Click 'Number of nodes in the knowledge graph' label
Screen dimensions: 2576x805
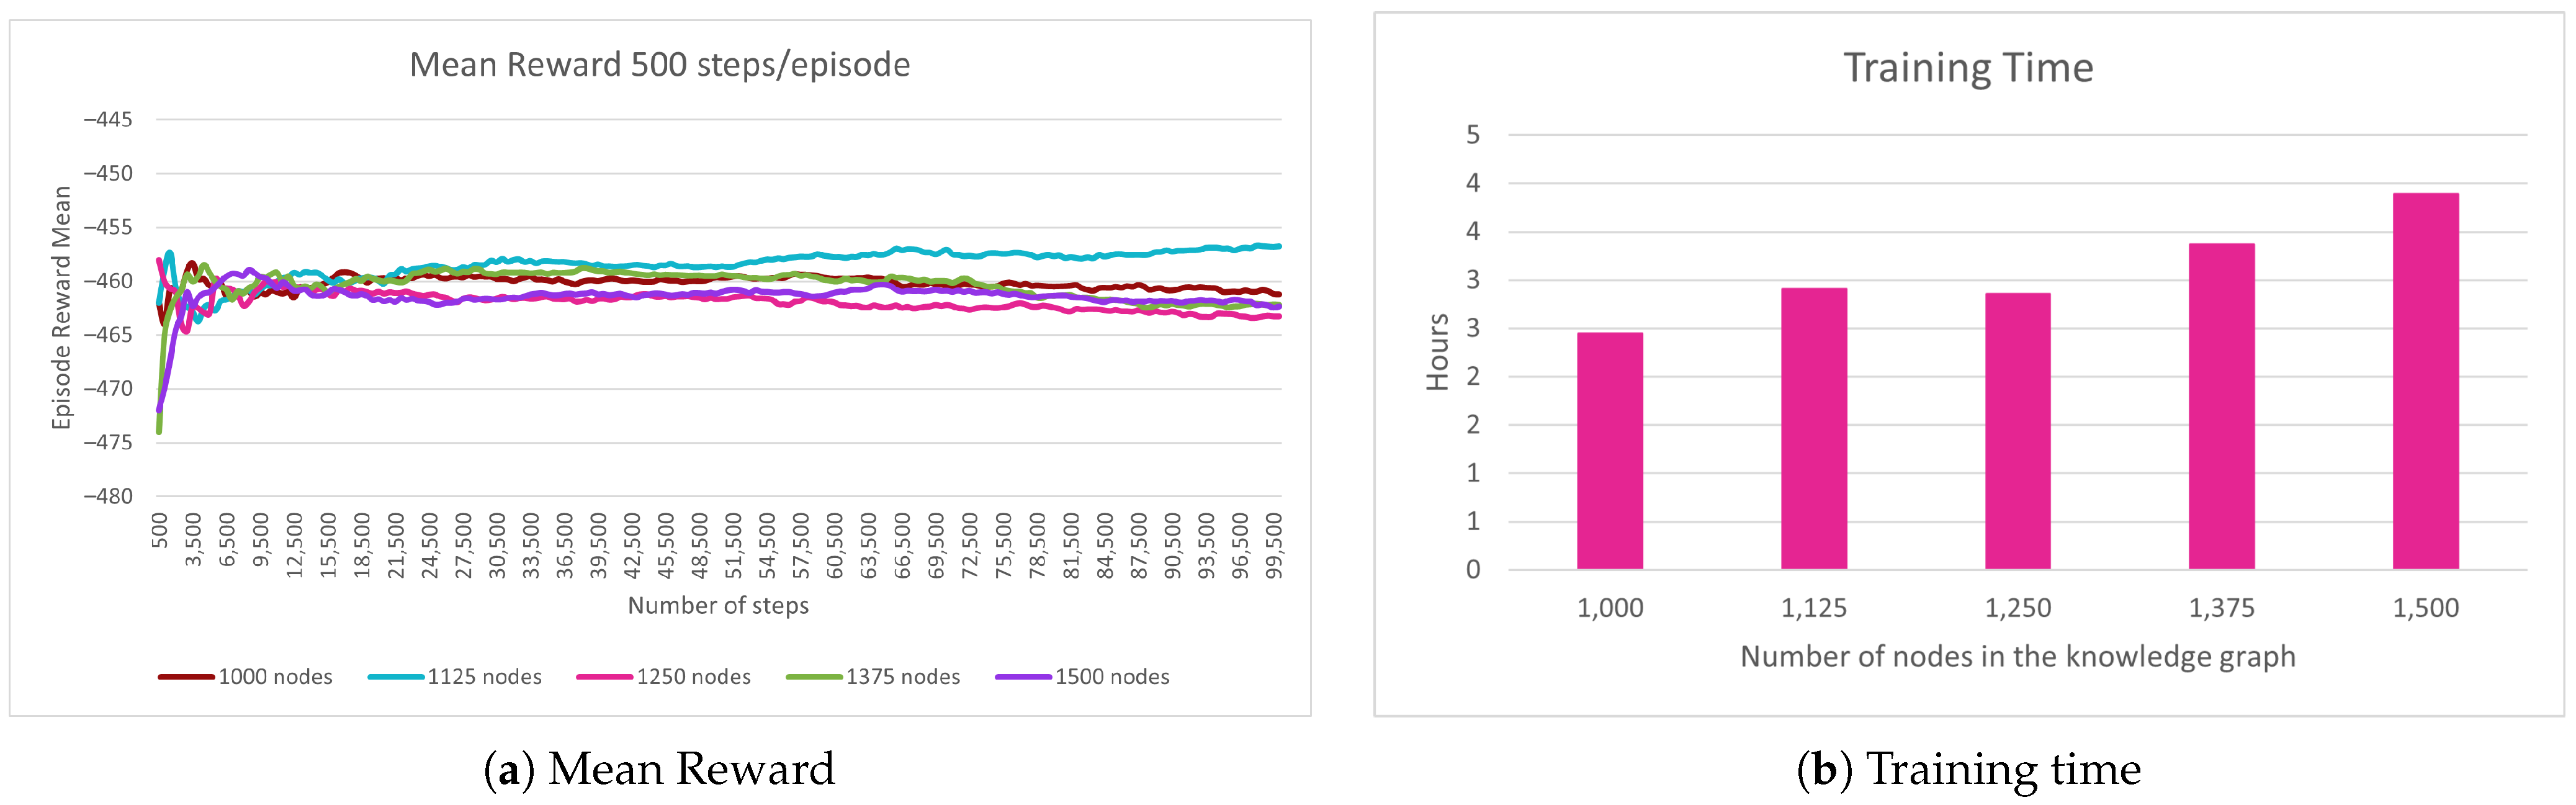(x=2018, y=656)
